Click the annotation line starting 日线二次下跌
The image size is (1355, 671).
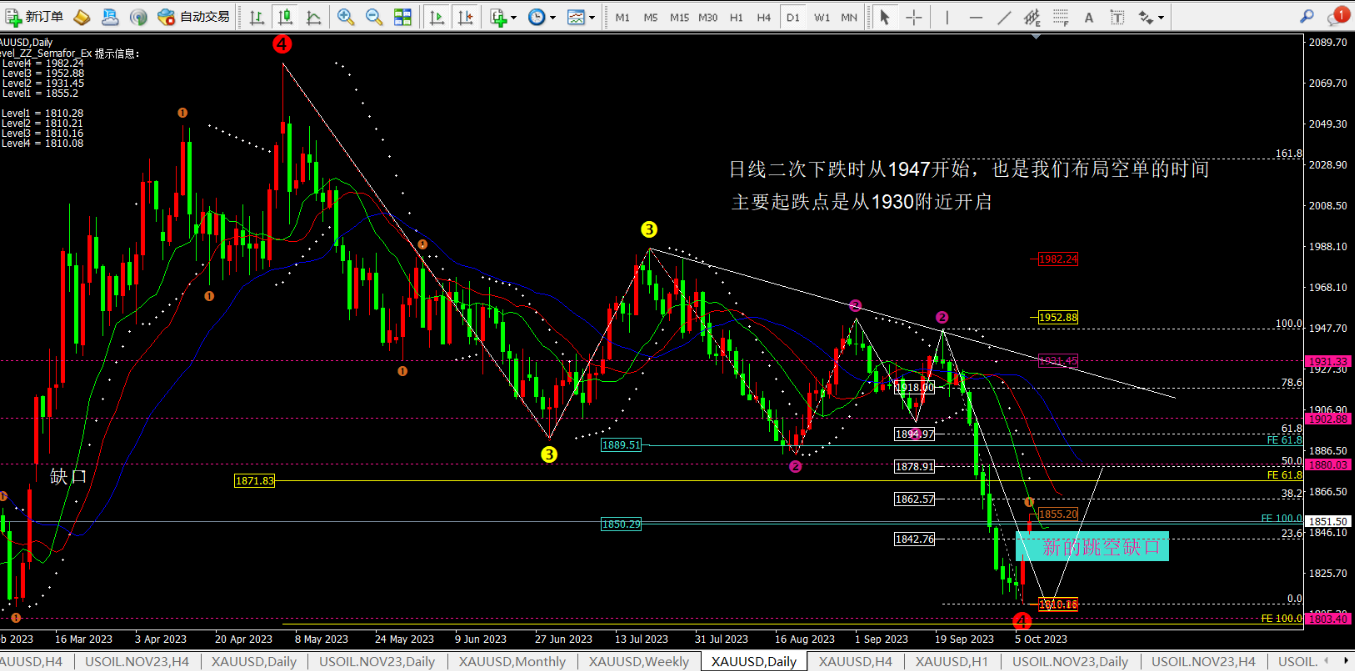pyautogui.click(x=969, y=170)
